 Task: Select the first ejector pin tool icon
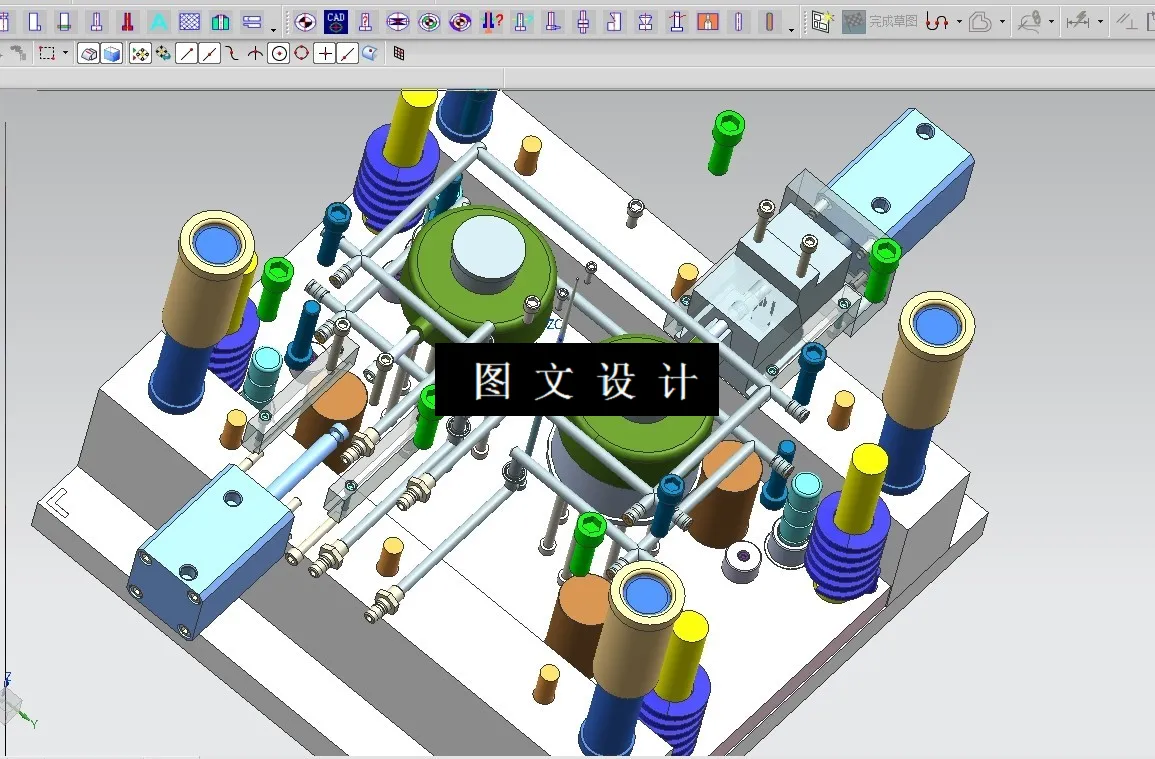tap(95, 21)
